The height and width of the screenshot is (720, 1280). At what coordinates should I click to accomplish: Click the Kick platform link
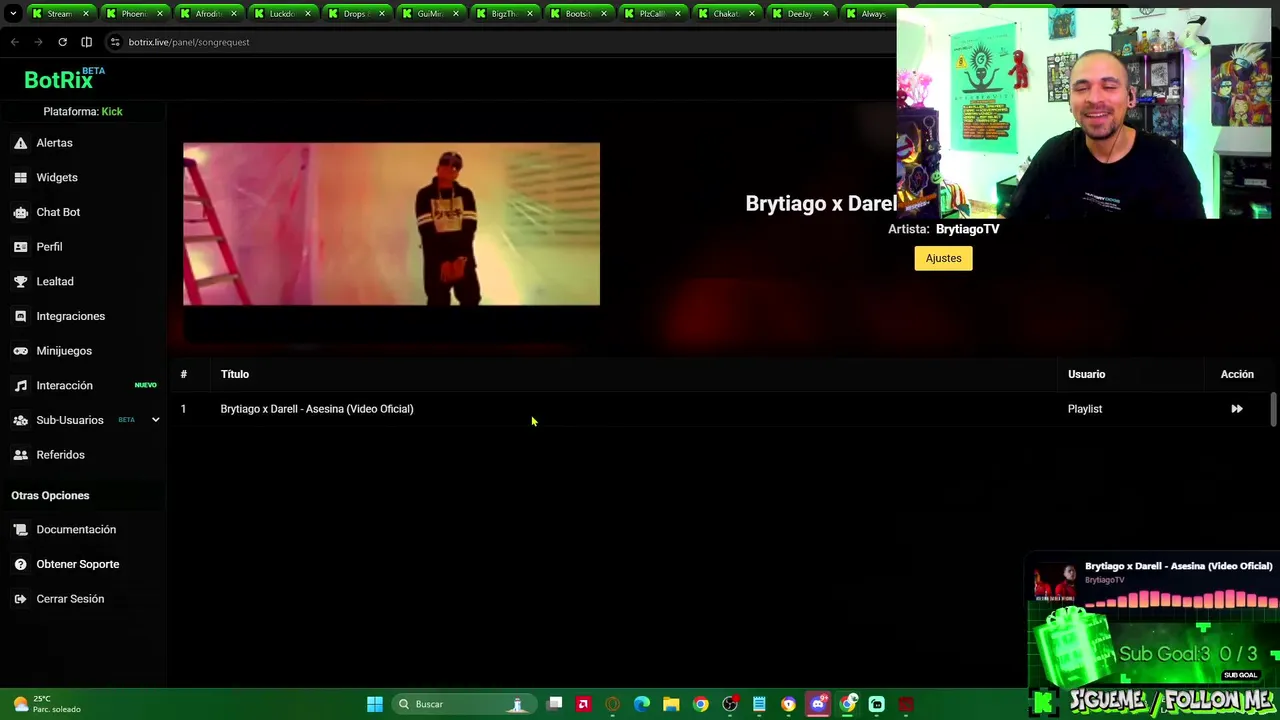[x=112, y=112]
